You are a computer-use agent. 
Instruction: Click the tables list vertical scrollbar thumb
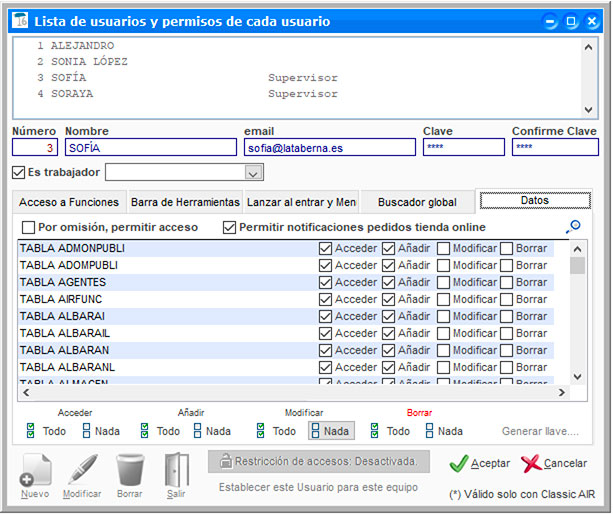coord(577,265)
